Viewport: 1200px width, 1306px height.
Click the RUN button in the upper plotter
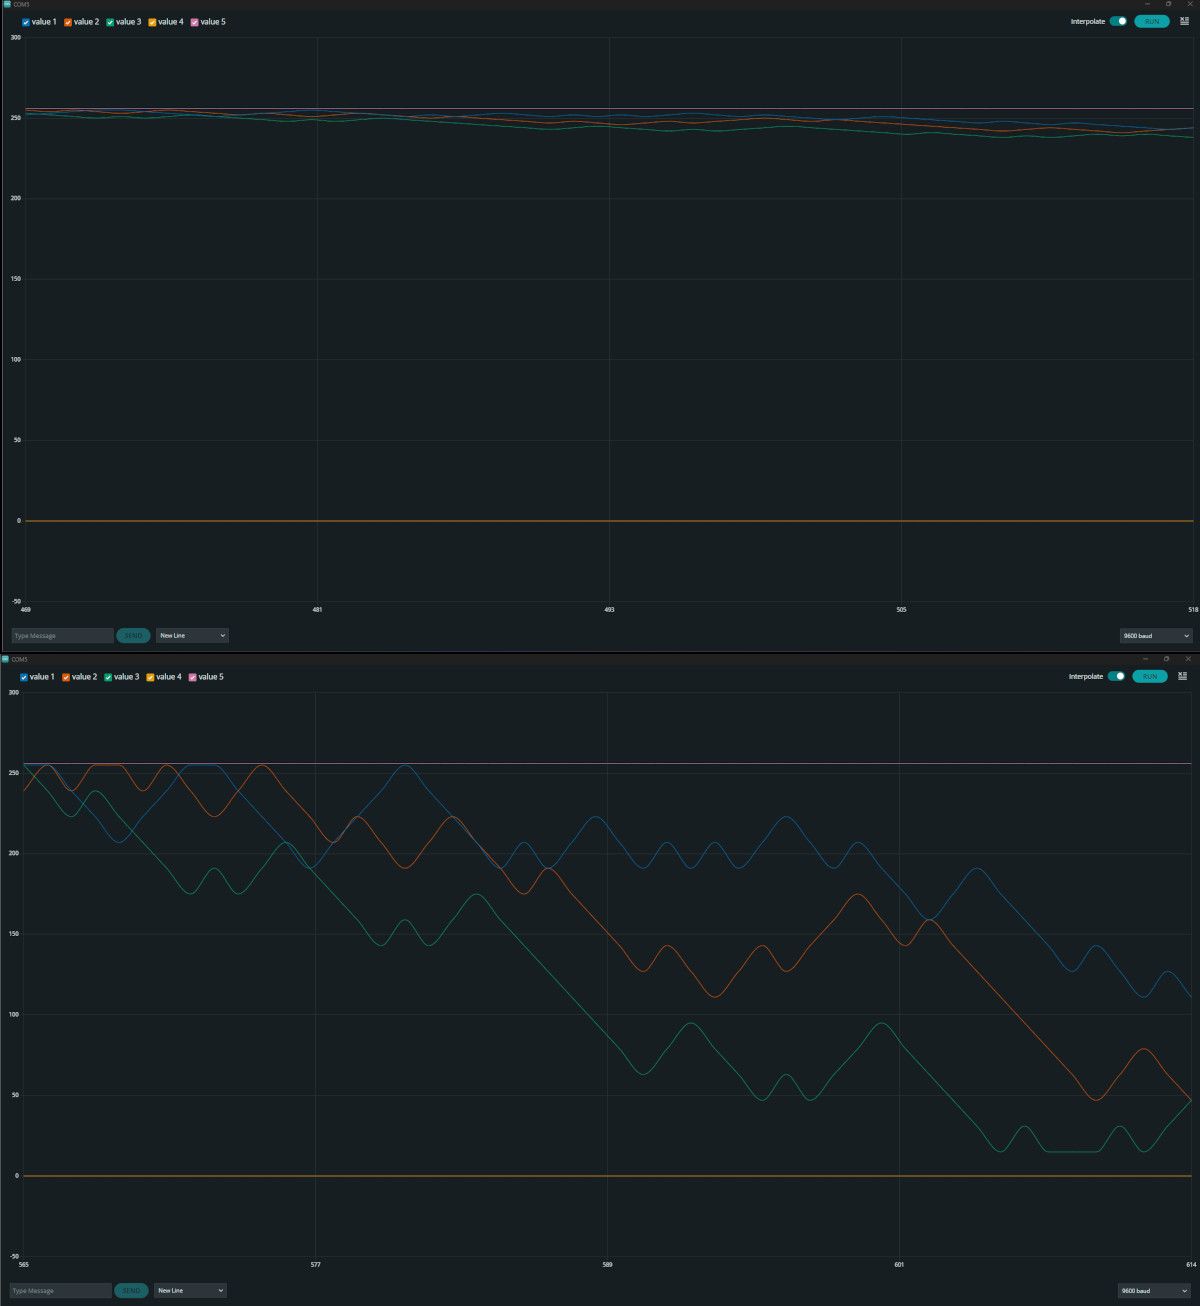[x=1152, y=21]
